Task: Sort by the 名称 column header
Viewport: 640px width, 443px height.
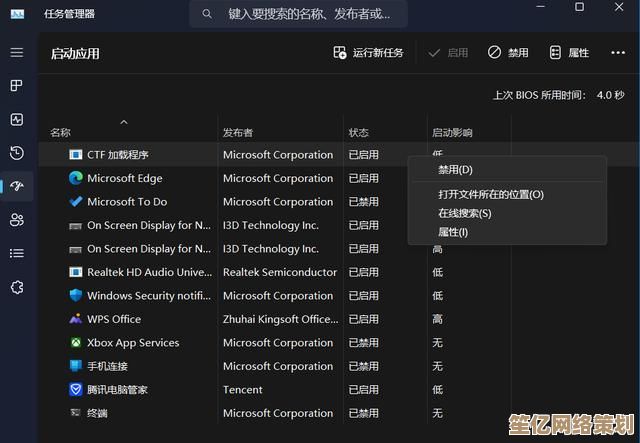Action: tap(61, 132)
